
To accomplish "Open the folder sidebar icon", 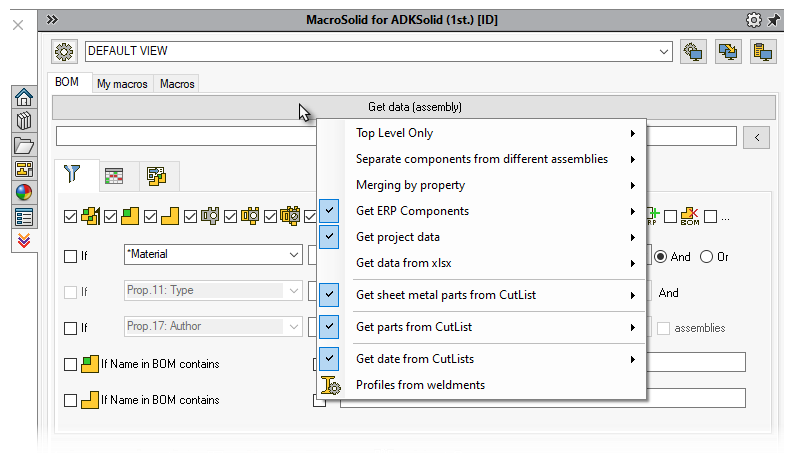I will [x=24, y=145].
